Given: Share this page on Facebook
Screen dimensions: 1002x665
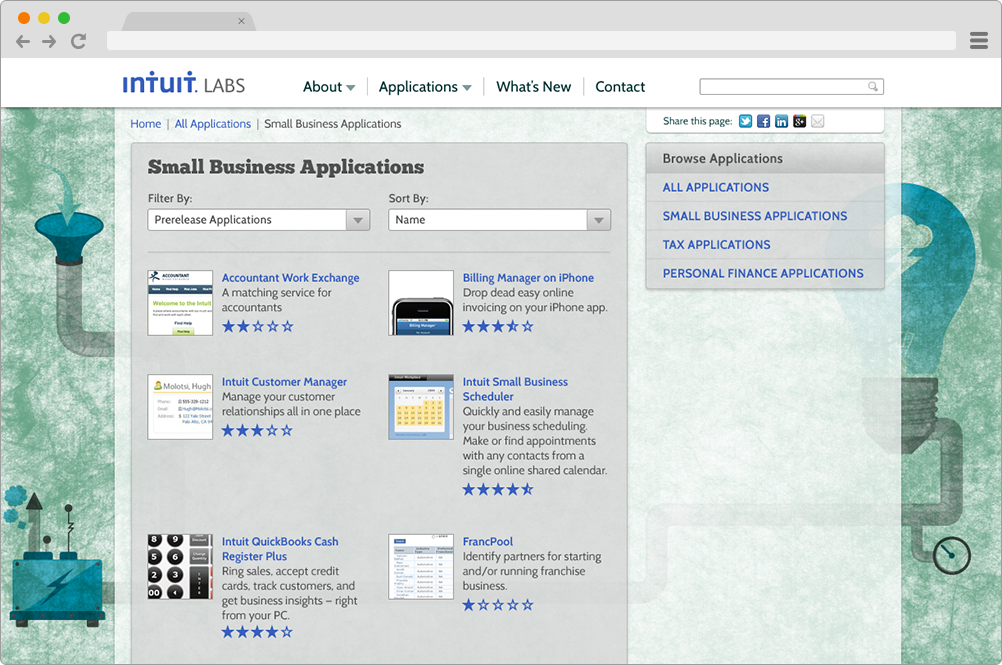Looking at the screenshot, I should point(764,121).
